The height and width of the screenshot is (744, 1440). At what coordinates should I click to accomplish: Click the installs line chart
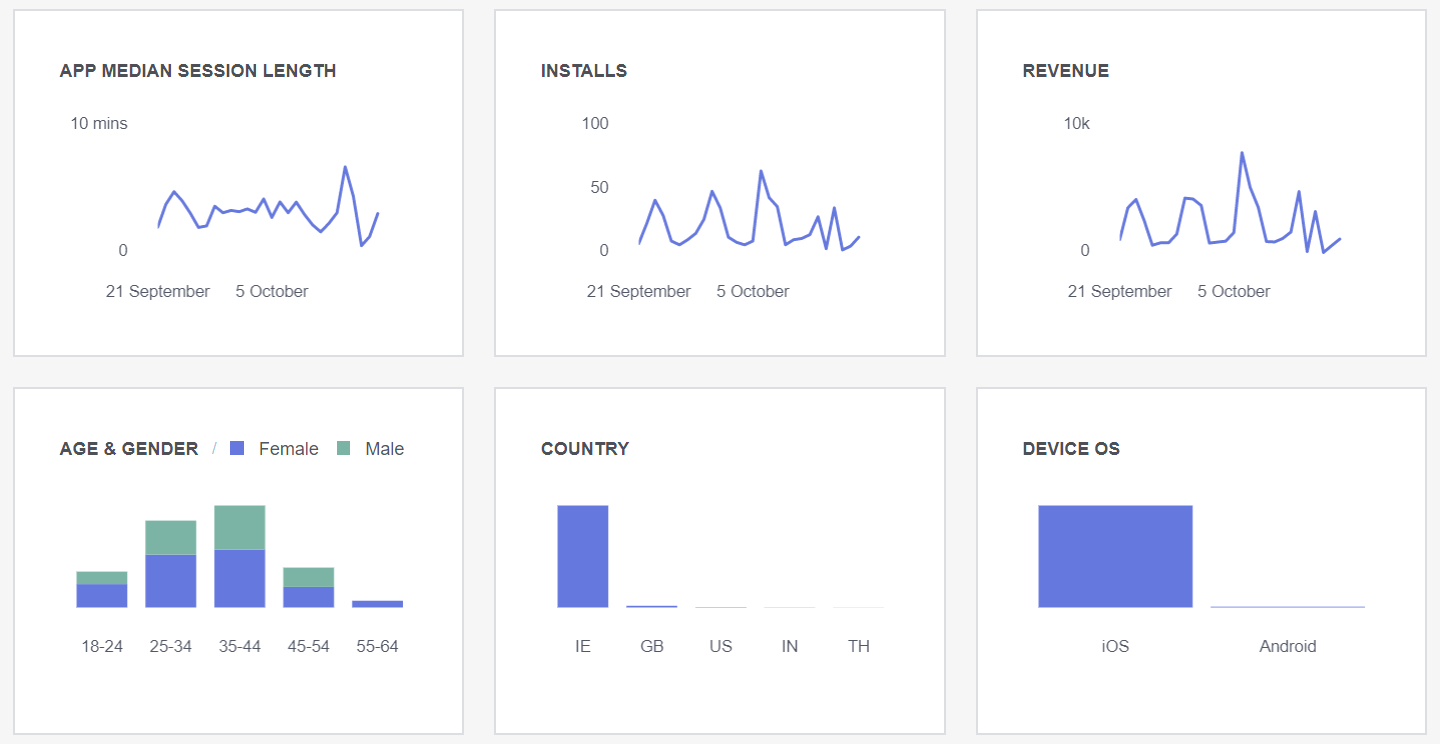(x=749, y=210)
